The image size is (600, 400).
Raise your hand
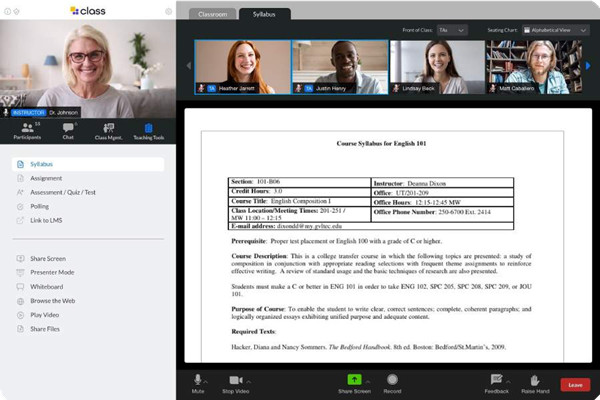point(538,380)
